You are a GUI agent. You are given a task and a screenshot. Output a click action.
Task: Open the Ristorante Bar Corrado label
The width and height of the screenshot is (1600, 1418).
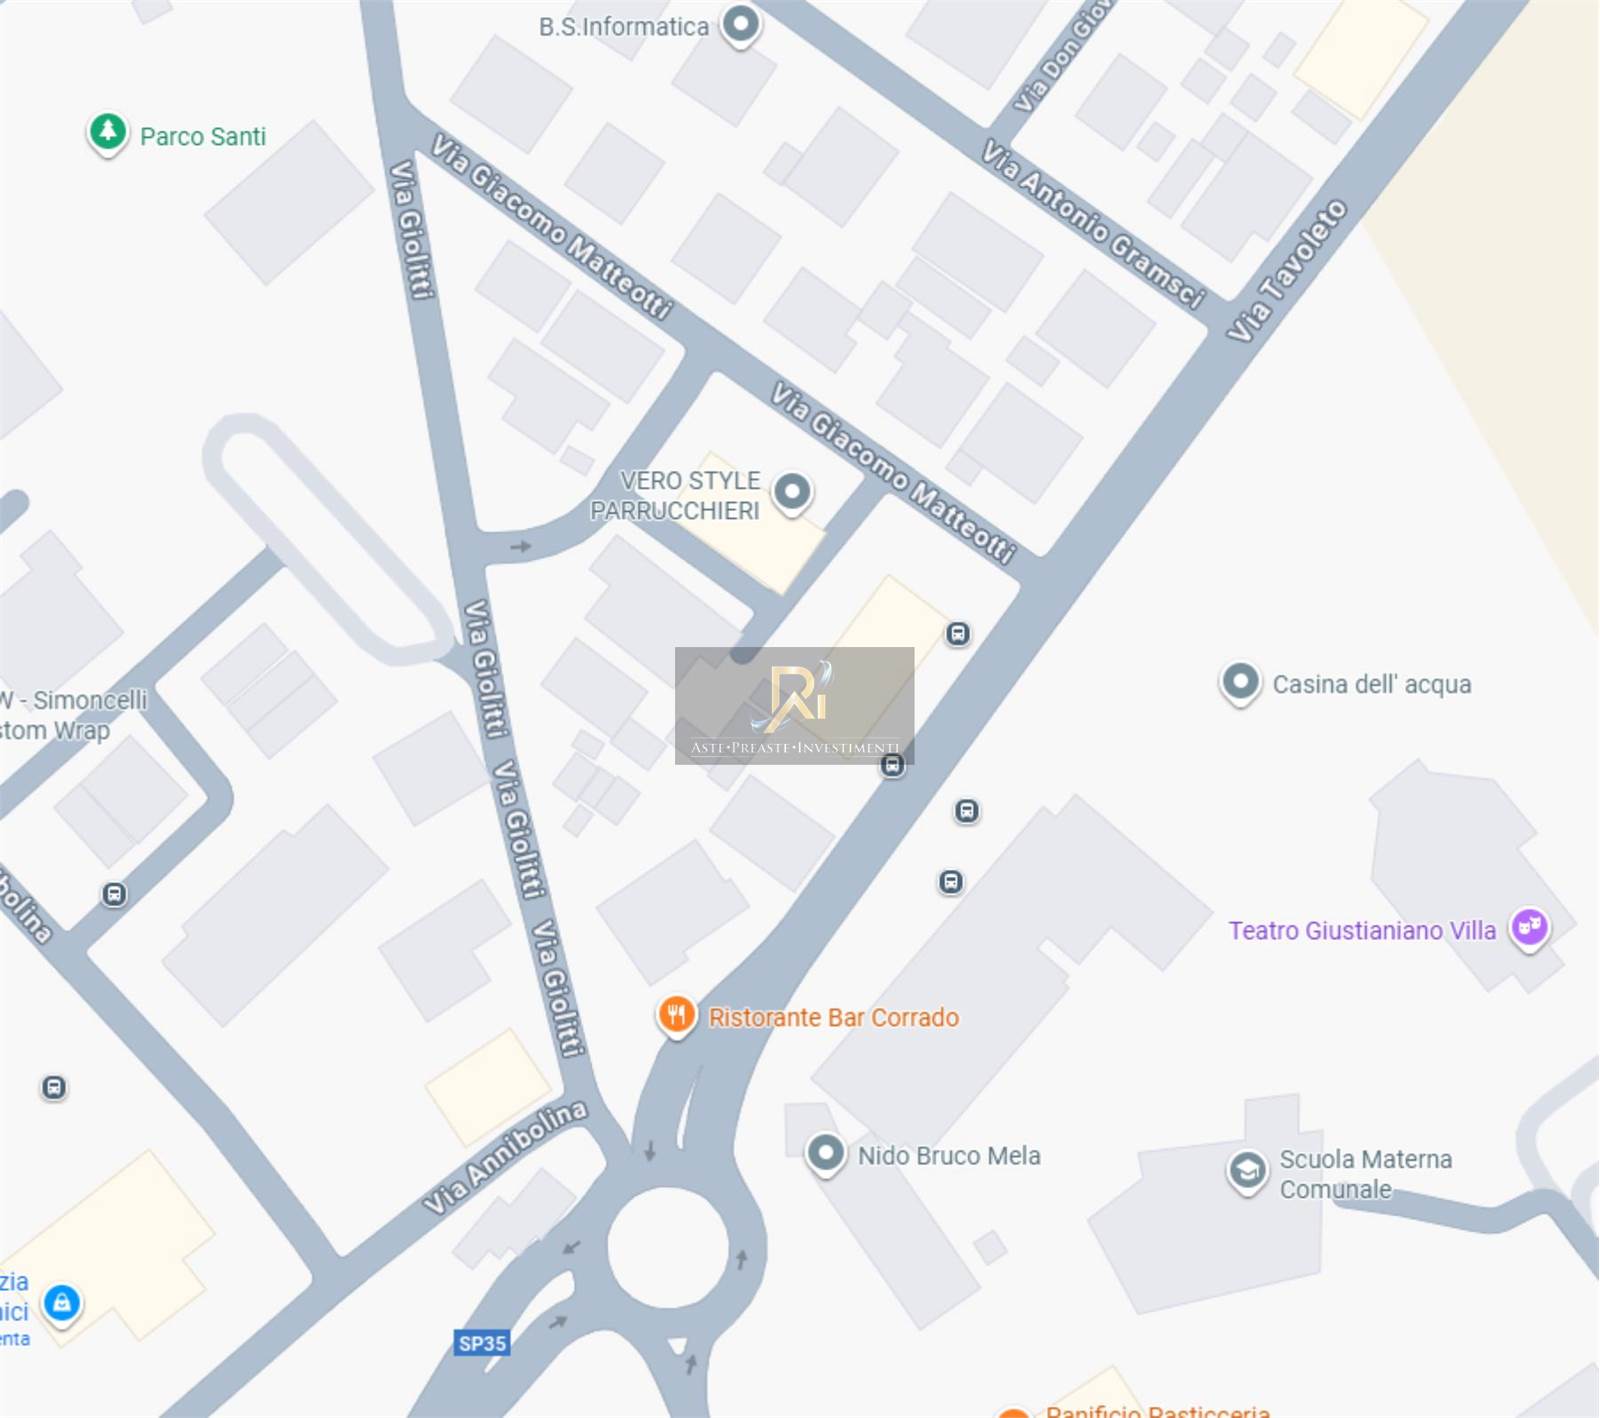click(x=834, y=1017)
